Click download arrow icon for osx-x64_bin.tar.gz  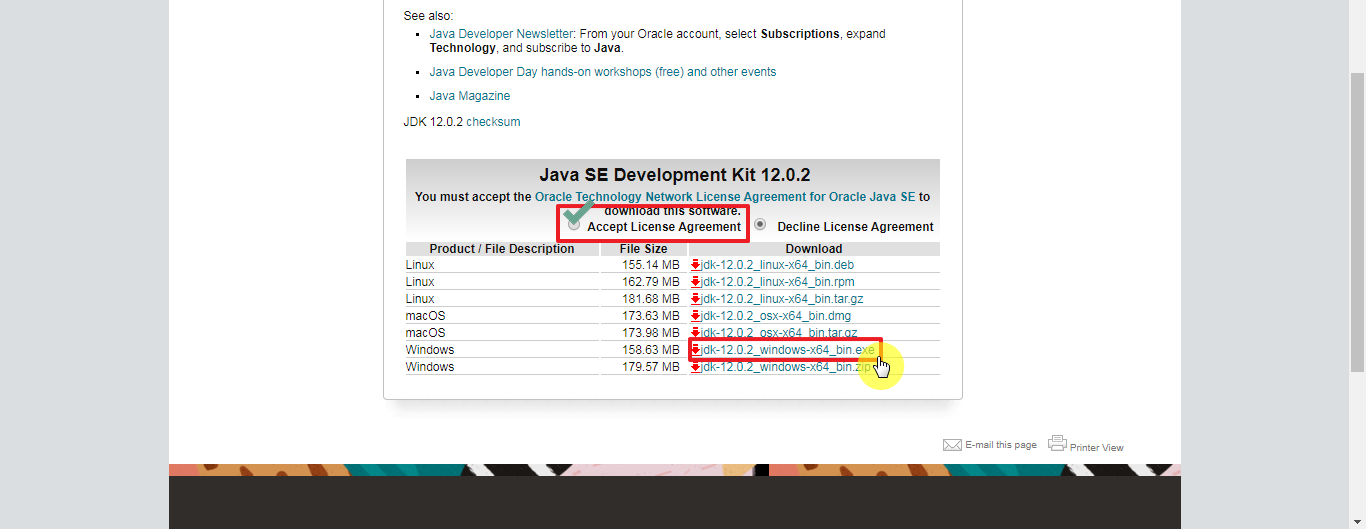(695, 333)
